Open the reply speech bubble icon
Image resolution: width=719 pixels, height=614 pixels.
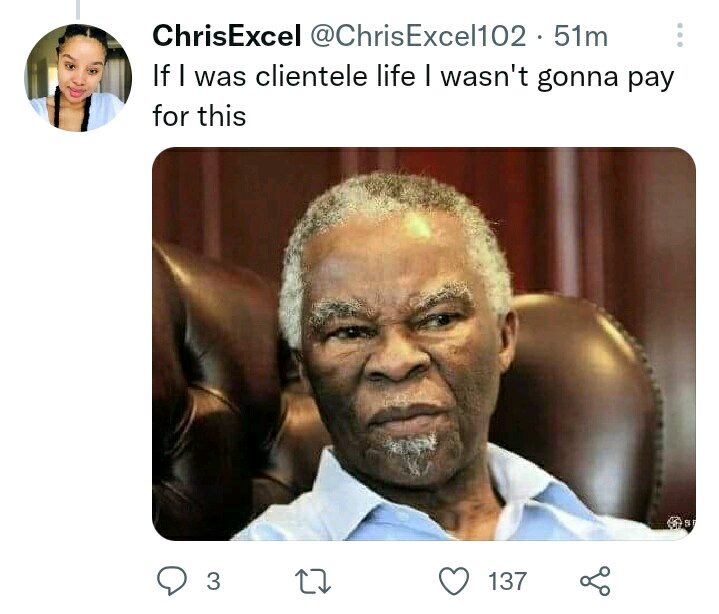tap(172, 581)
